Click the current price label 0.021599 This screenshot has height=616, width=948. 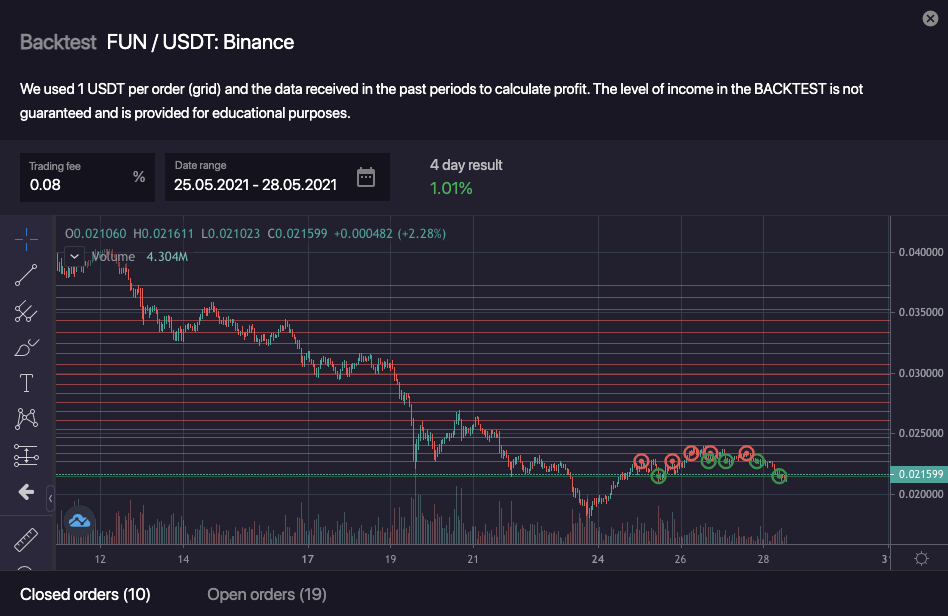[x=918, y=474]
